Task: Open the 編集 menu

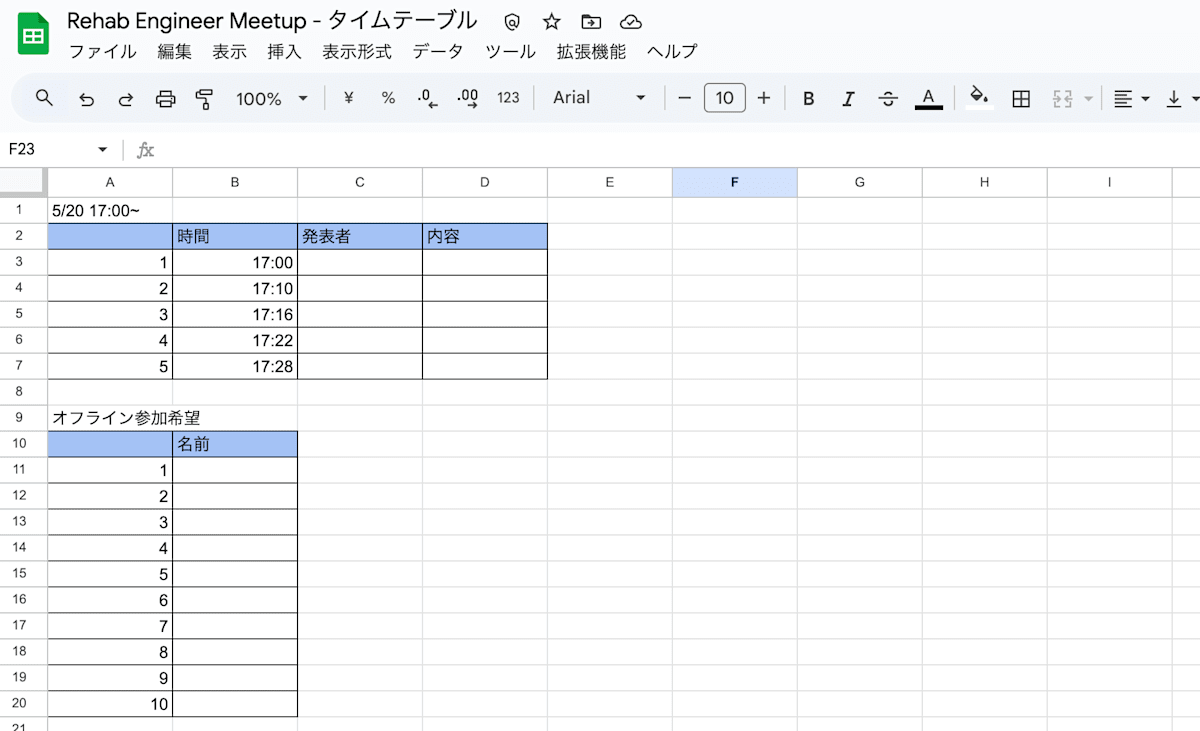Action: coord(175,52)
